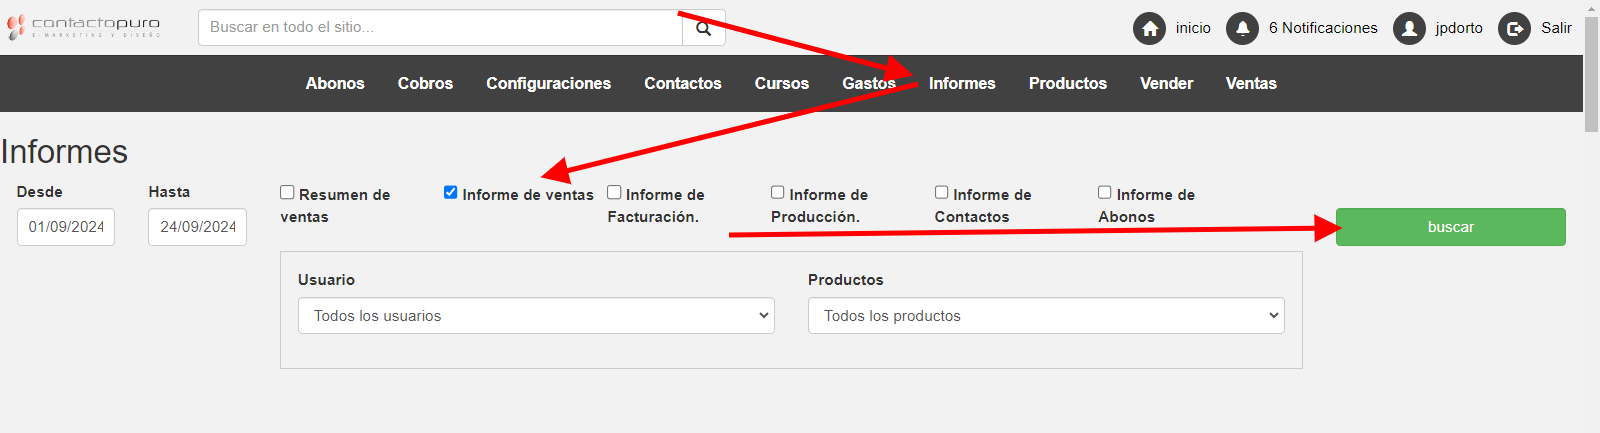Click the search magnifier icon

pos(704,28)
